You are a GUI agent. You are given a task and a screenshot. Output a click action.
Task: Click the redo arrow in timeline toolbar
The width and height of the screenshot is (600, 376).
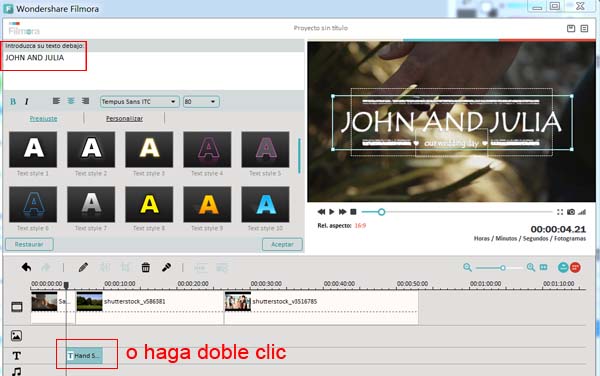46,267
